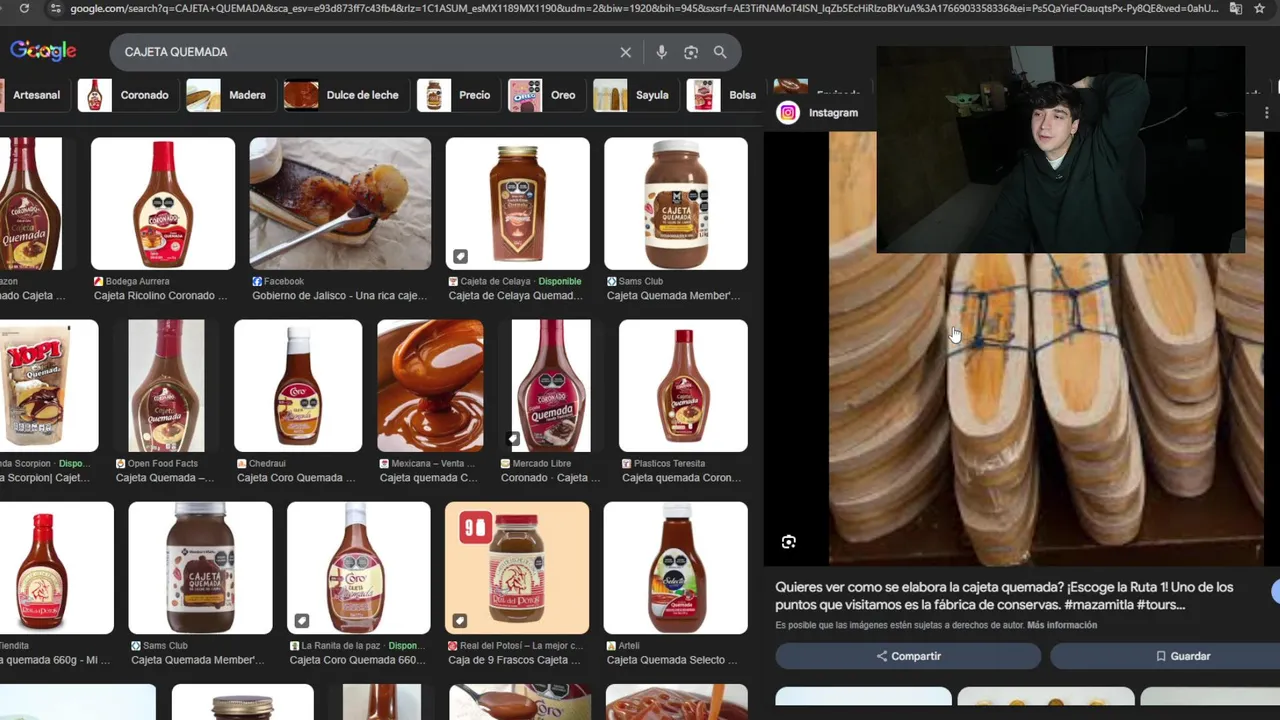Screen dimensions: 1280x720
Task: Click the Google logo
Action: pyautogui.click(x=43, y=51)
